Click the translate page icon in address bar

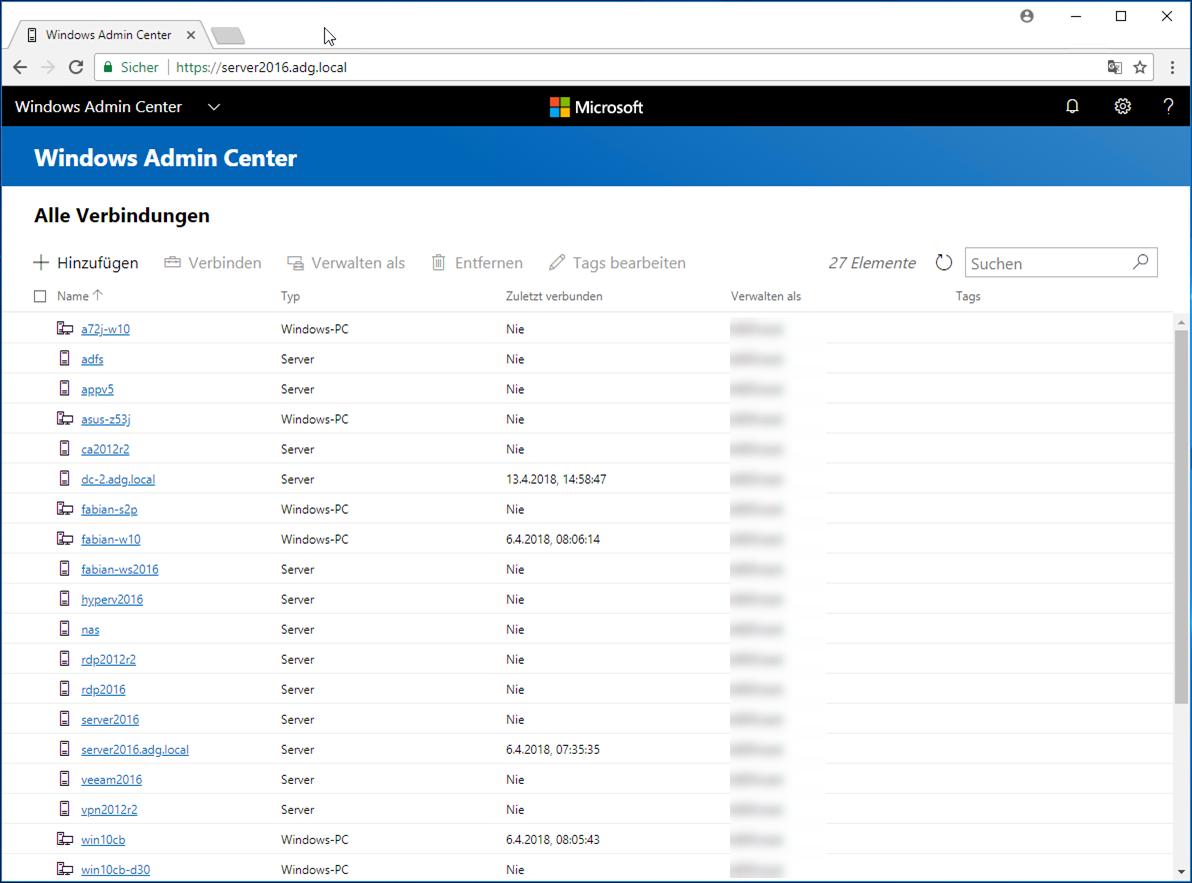point(1114,68)
